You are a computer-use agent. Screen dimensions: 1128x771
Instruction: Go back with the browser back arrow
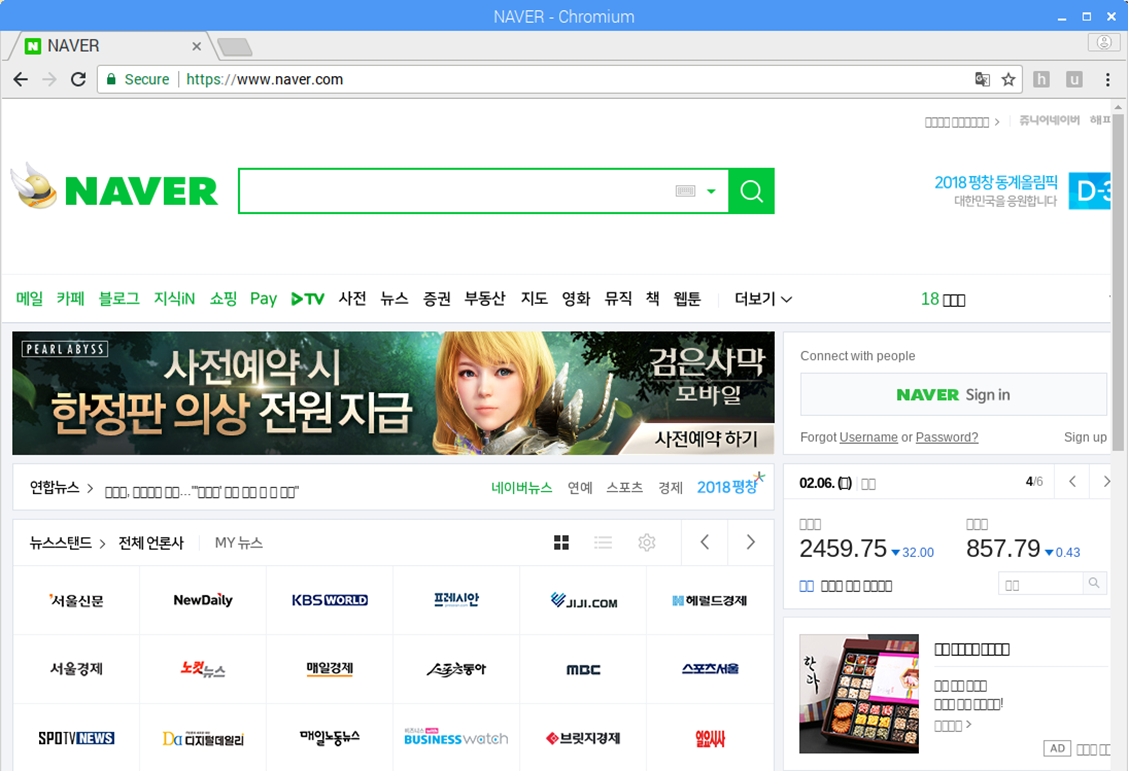click(21, 79)
